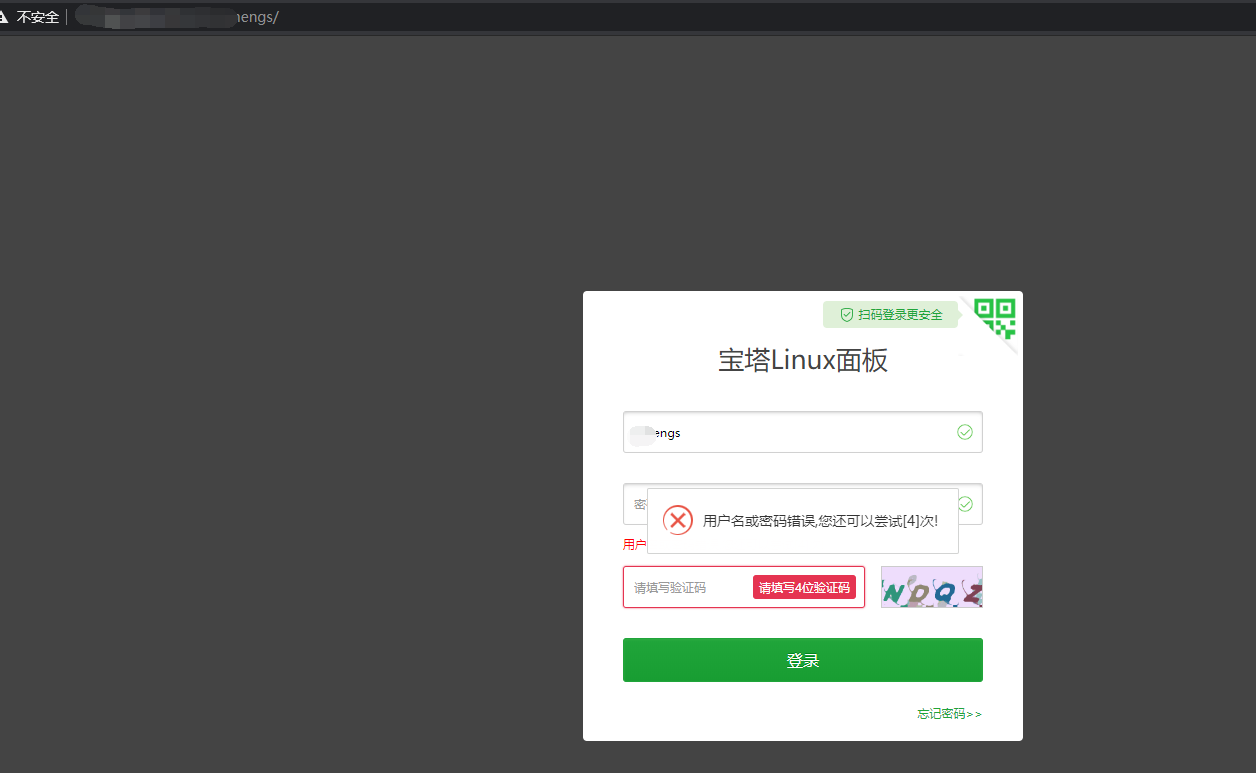Open the QR code login option
This screenshot has height=773, width=1256.
995,318
